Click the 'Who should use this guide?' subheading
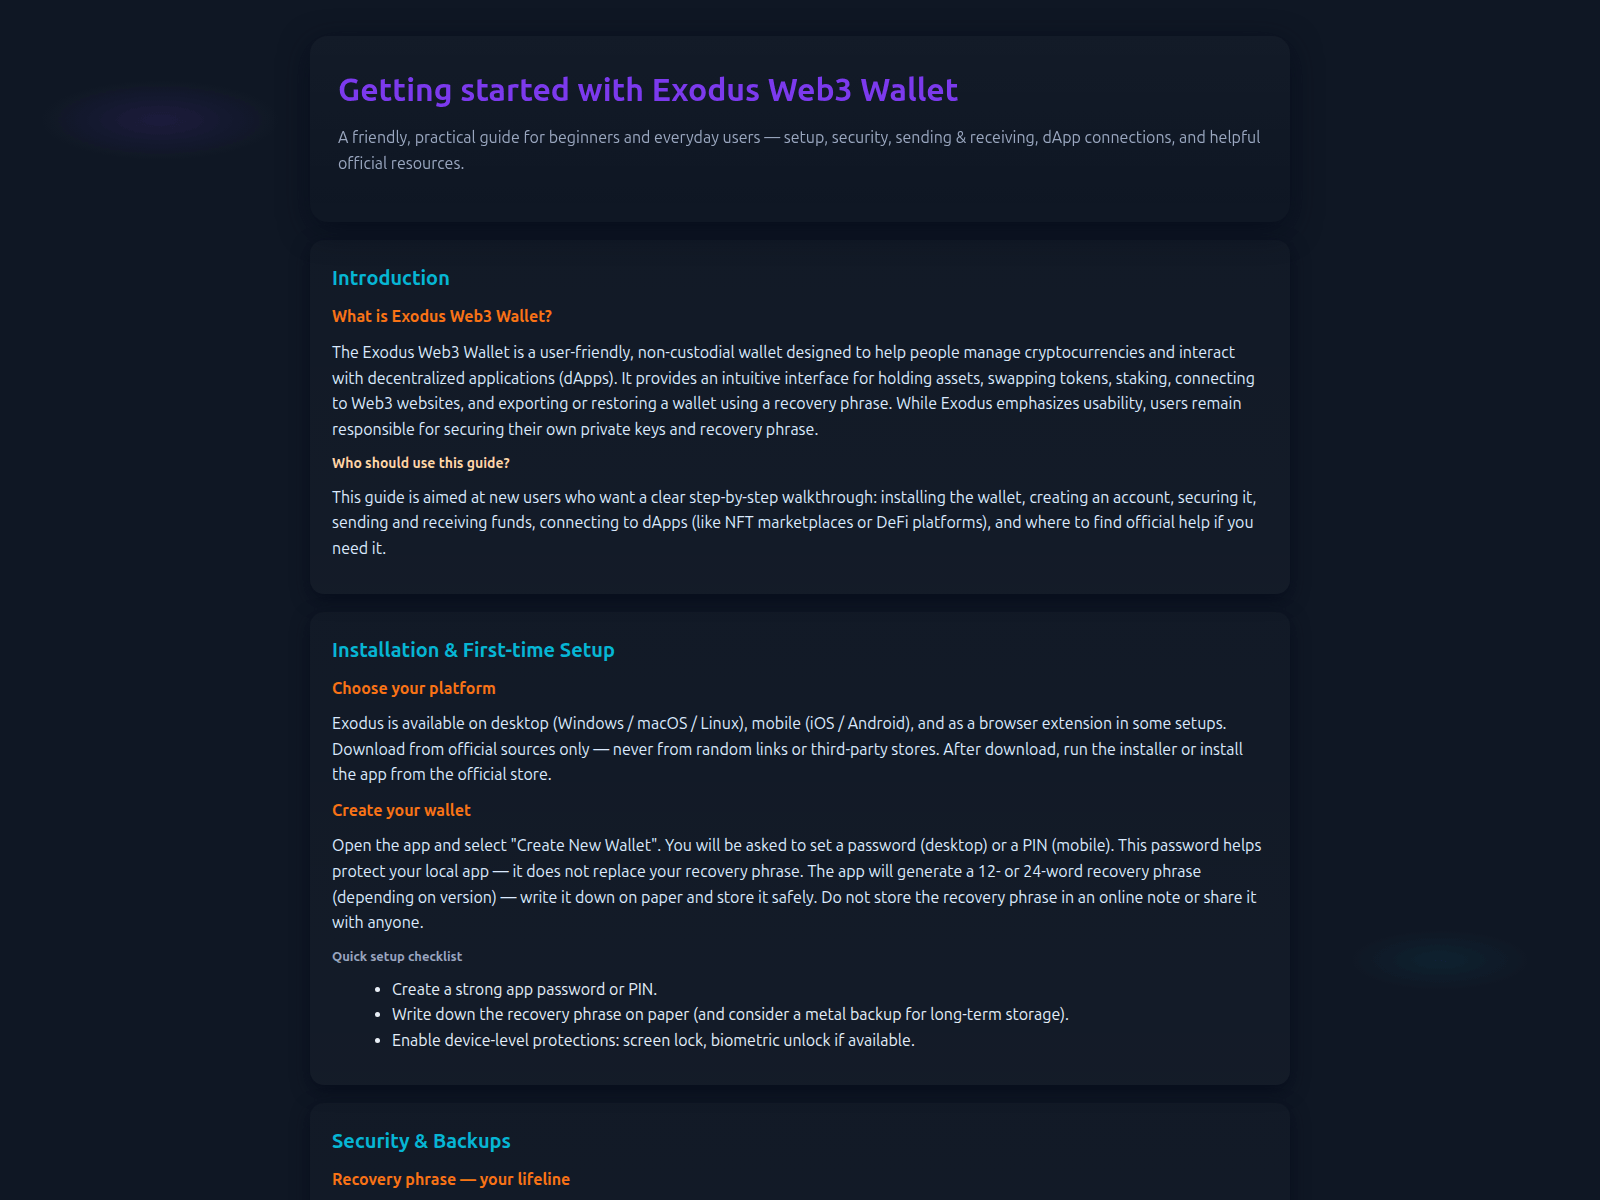The height and width of the screenshot is (1200, 1600). 420,463
